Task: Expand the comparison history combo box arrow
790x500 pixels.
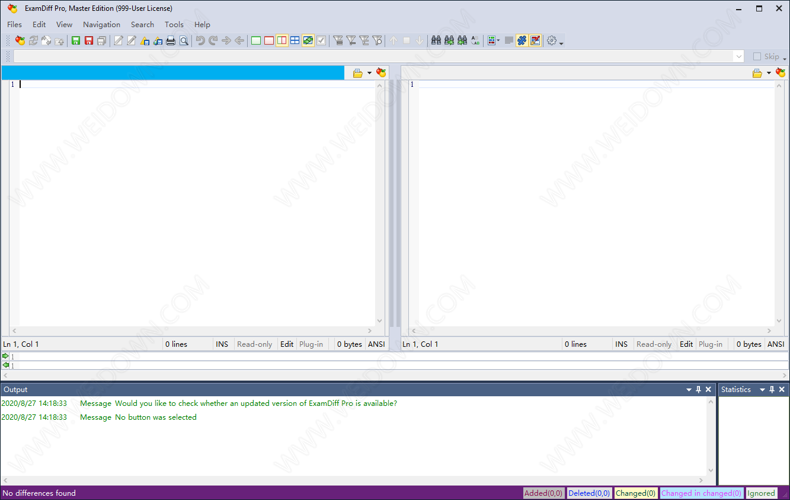Action: (739, 56)
